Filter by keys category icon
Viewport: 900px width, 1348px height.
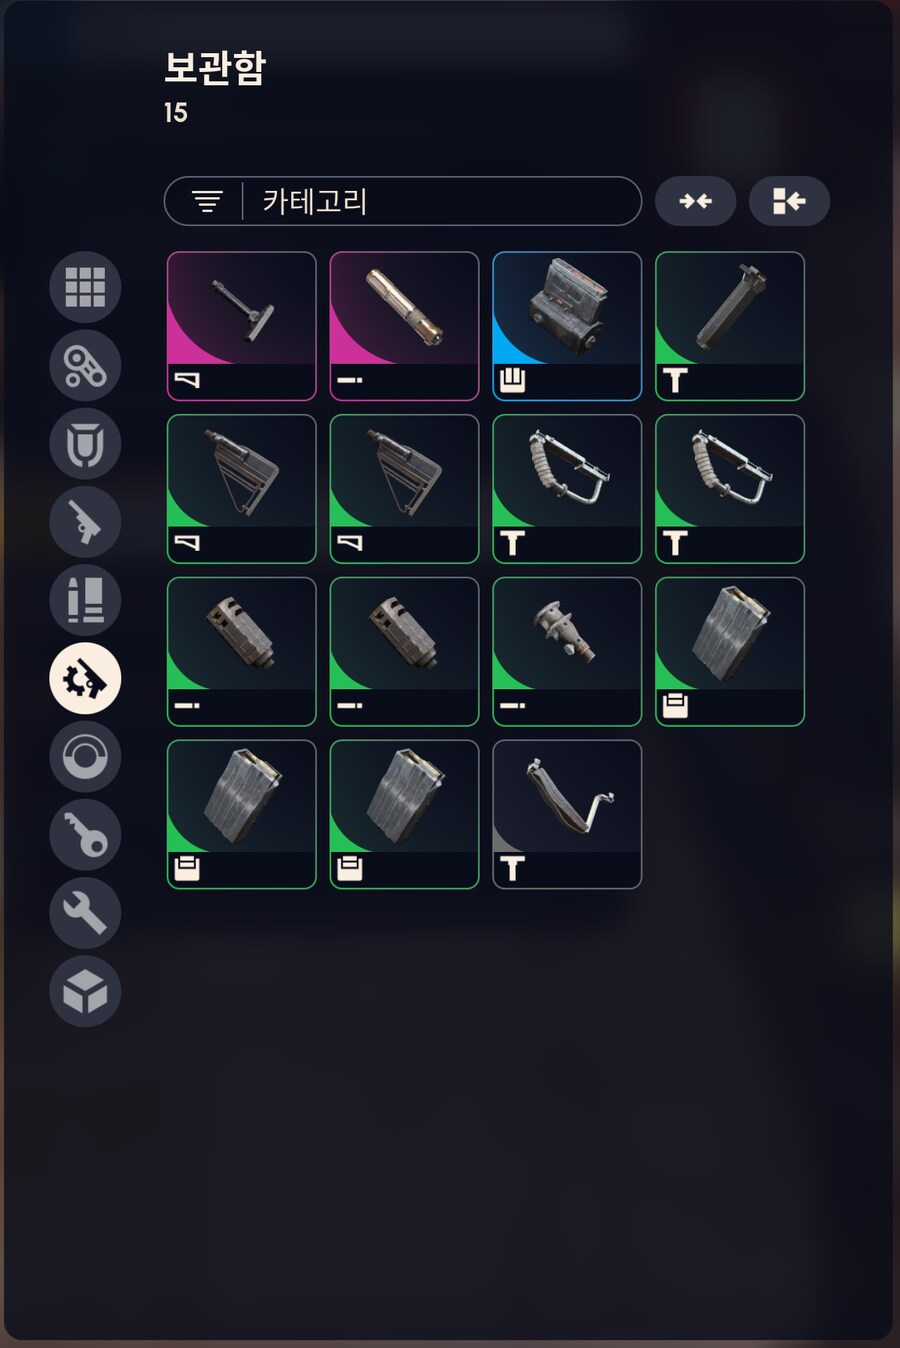pyautogui.click(x=85, y=835)
